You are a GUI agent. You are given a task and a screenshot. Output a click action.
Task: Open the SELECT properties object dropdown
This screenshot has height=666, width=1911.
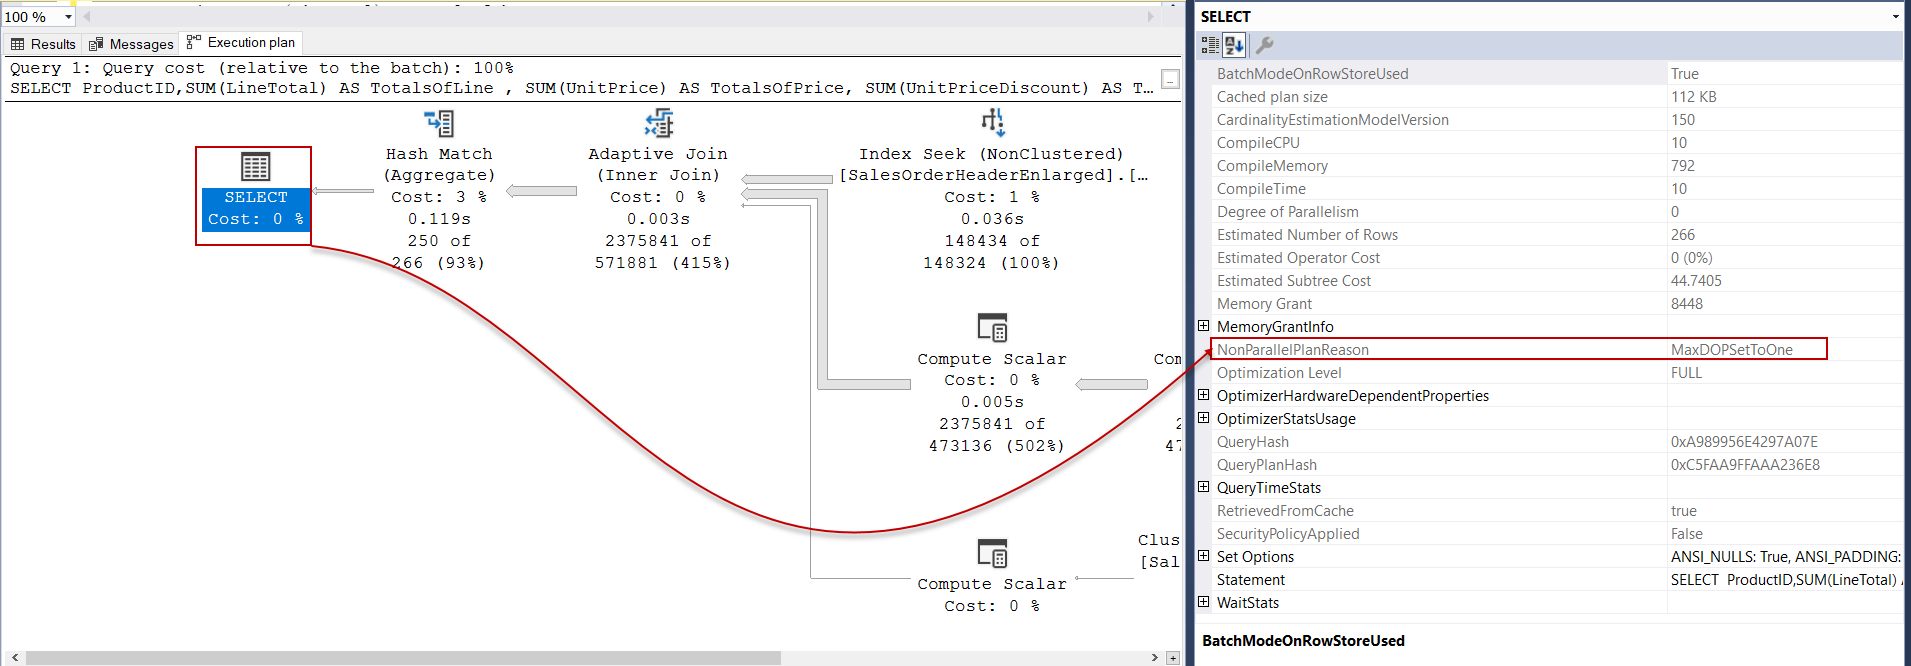[x=1895, y=17]
